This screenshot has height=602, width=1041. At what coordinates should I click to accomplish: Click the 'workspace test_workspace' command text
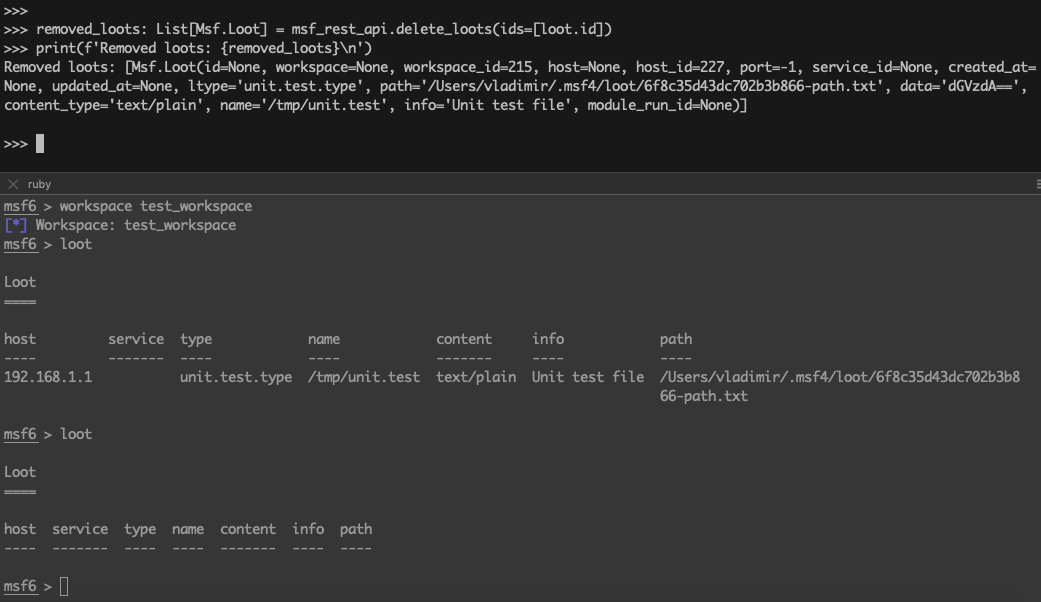pyautogui.click(x=156, y=206)
